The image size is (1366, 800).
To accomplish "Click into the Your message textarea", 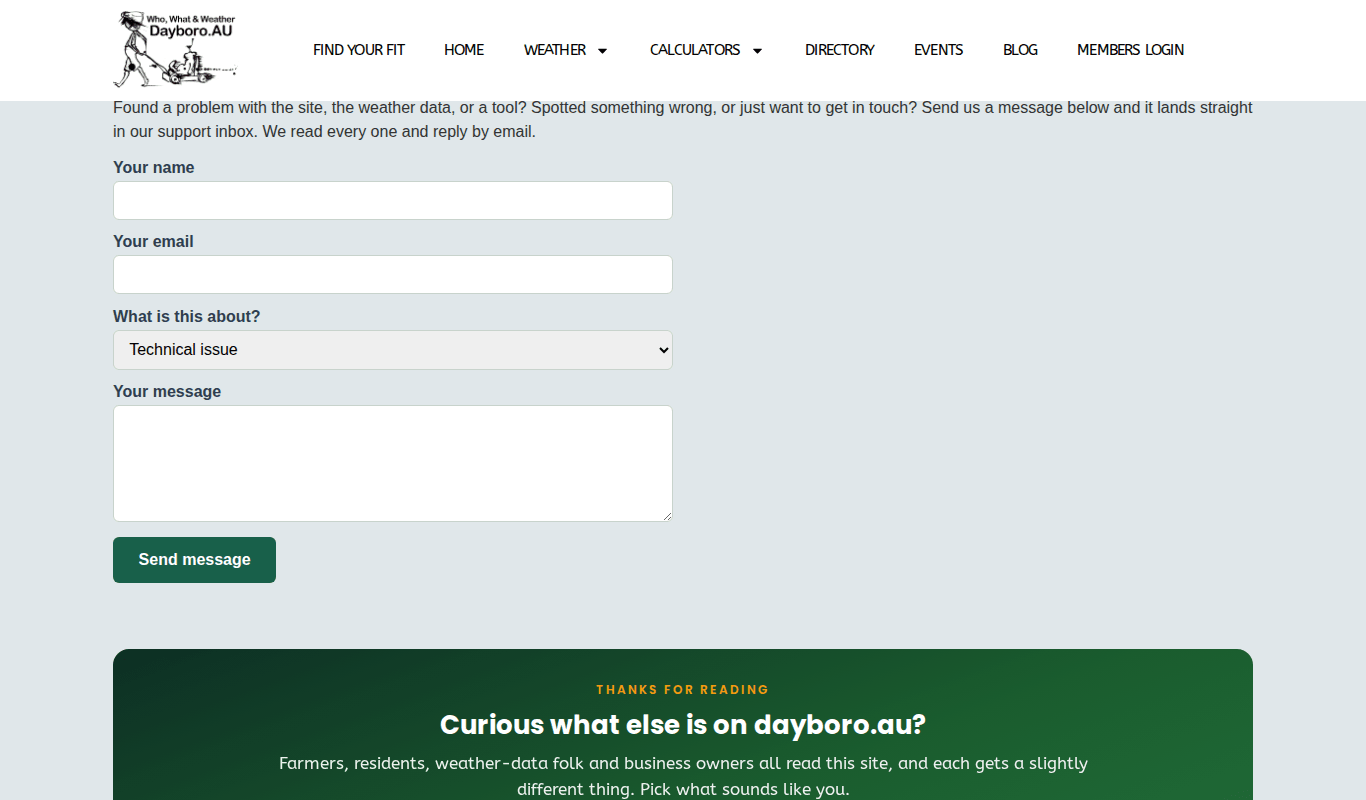I will pyautogui.click(x=393, y=463).
